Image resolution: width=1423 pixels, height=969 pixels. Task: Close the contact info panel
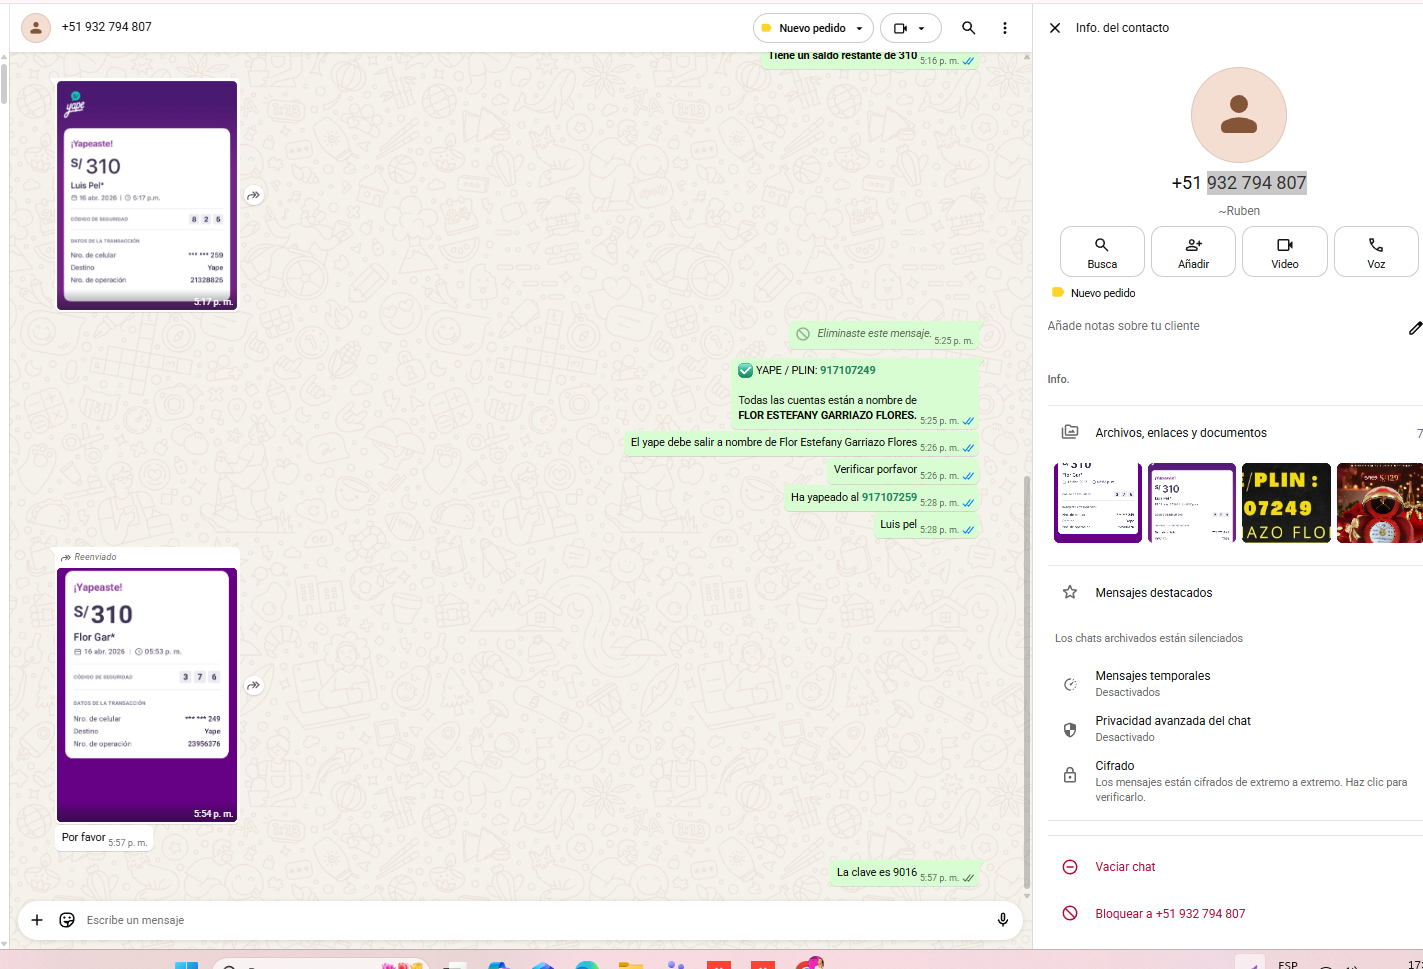(1054, 28)
